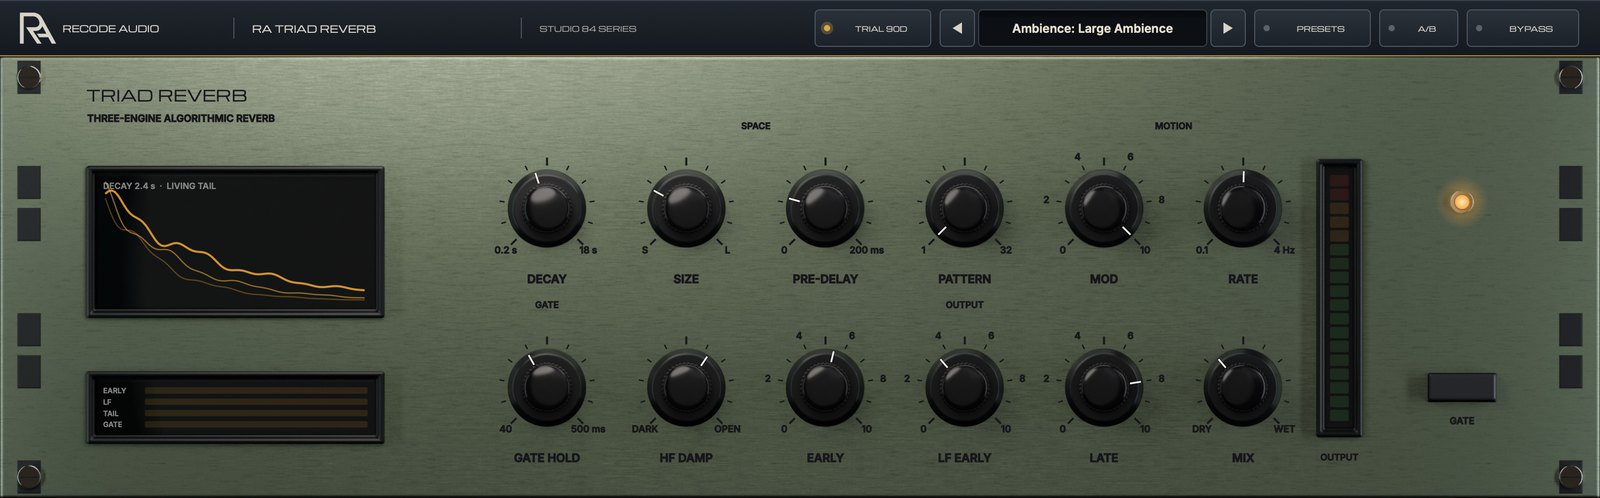The height and width of the screenshot is (498, 1600).
Task: Click the Early/LF/Tail/Gate meter panel
Action: pos(235,407)
